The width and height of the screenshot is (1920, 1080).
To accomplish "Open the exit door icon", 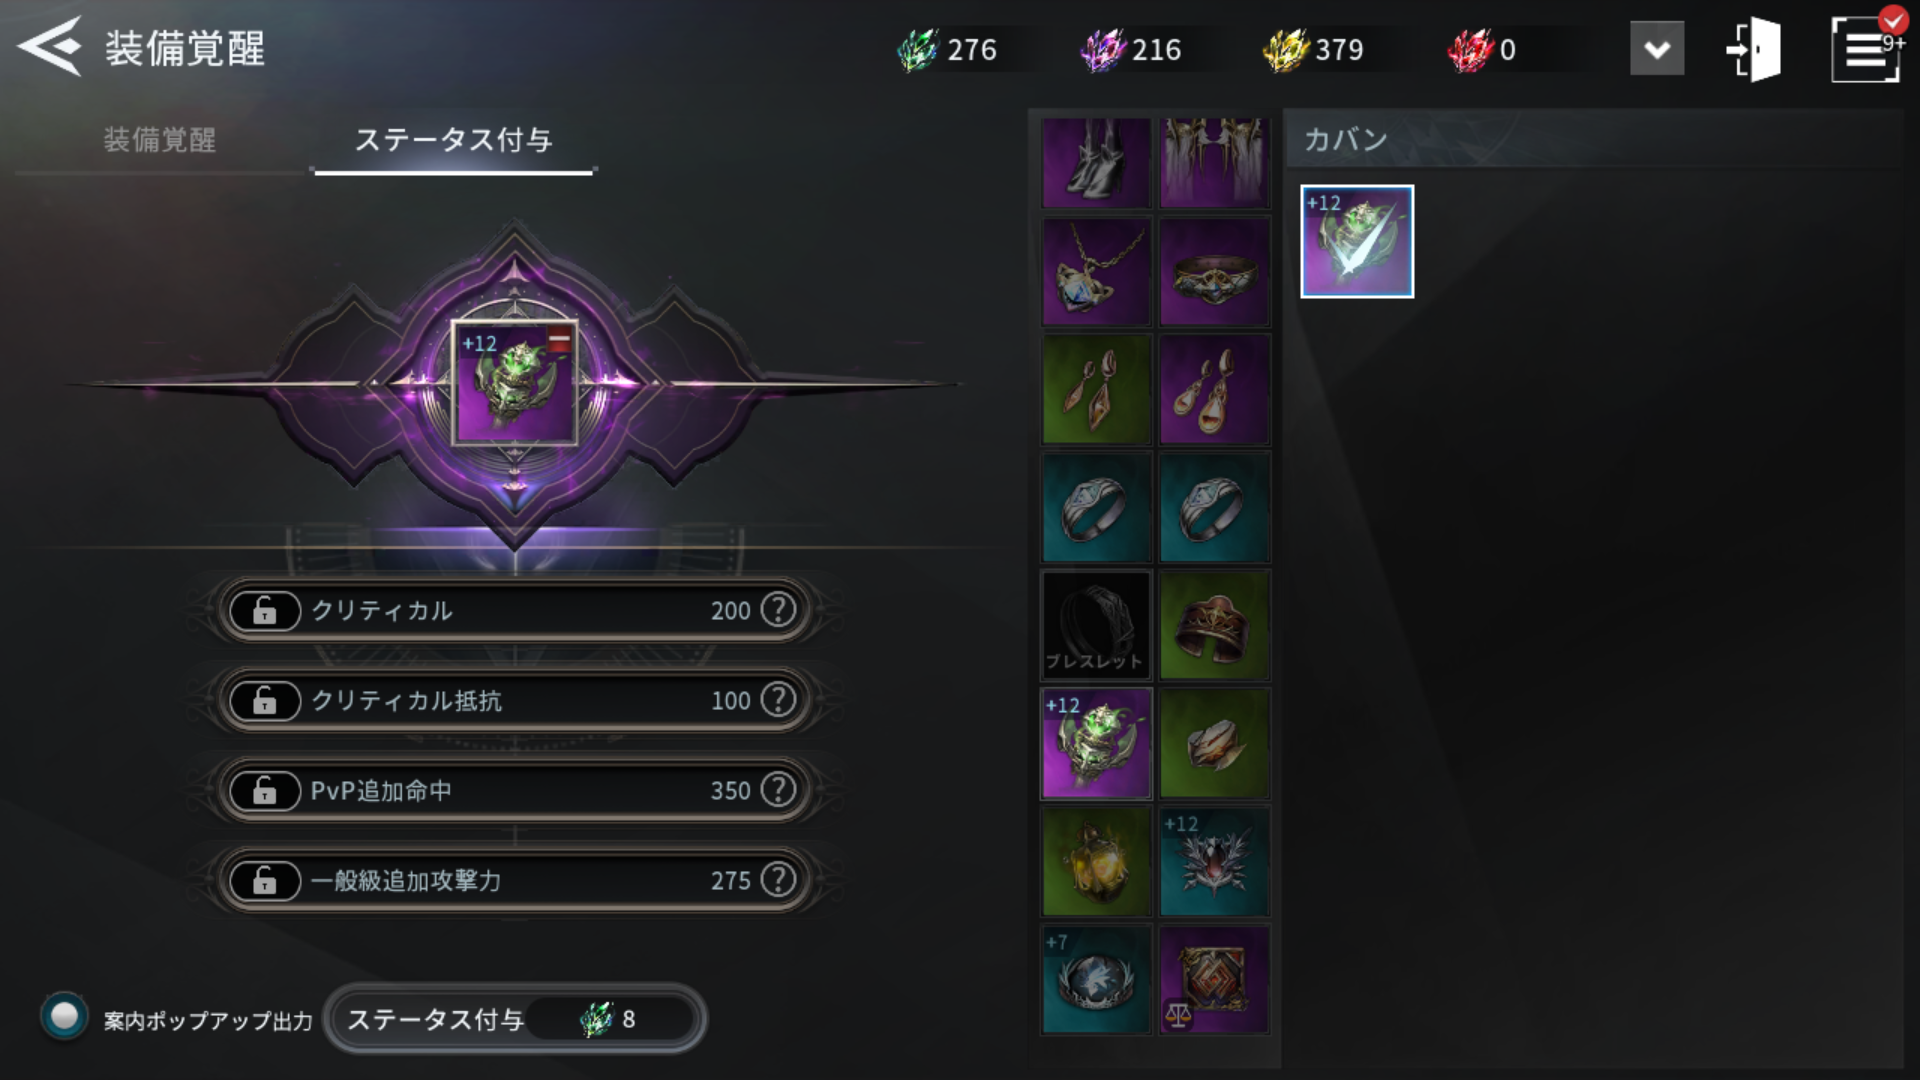I will pos(1755,48).
